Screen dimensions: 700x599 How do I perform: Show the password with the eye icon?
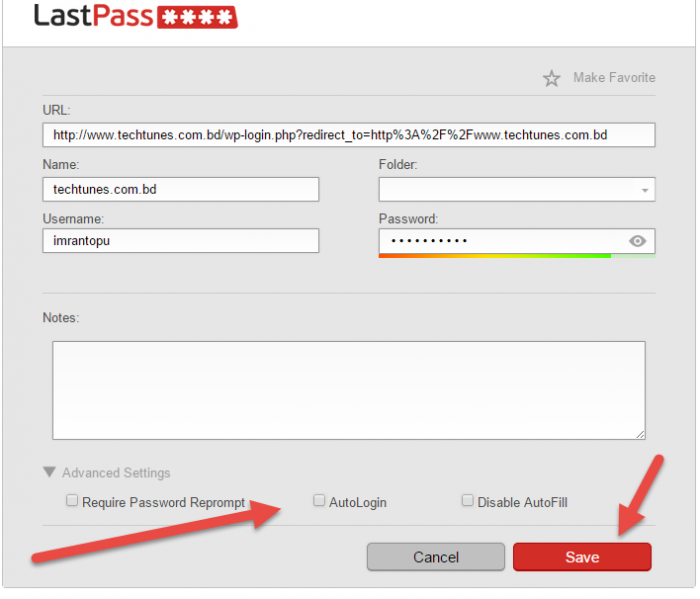coord(640,242)
